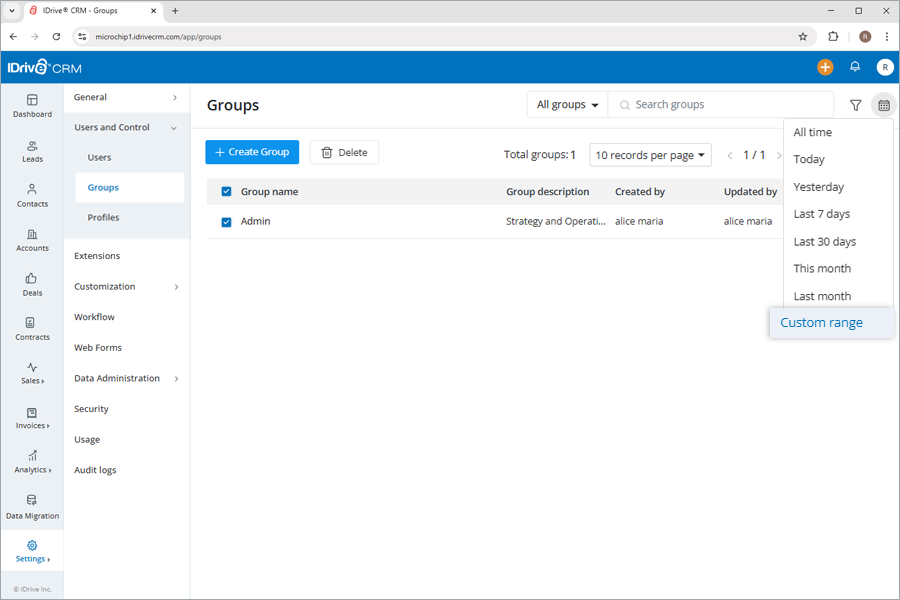This screenshot has width=900, height=600.
Task: Open the Dashboard from the sidebar
Action: pyautogui.click(x=32, y=104)
